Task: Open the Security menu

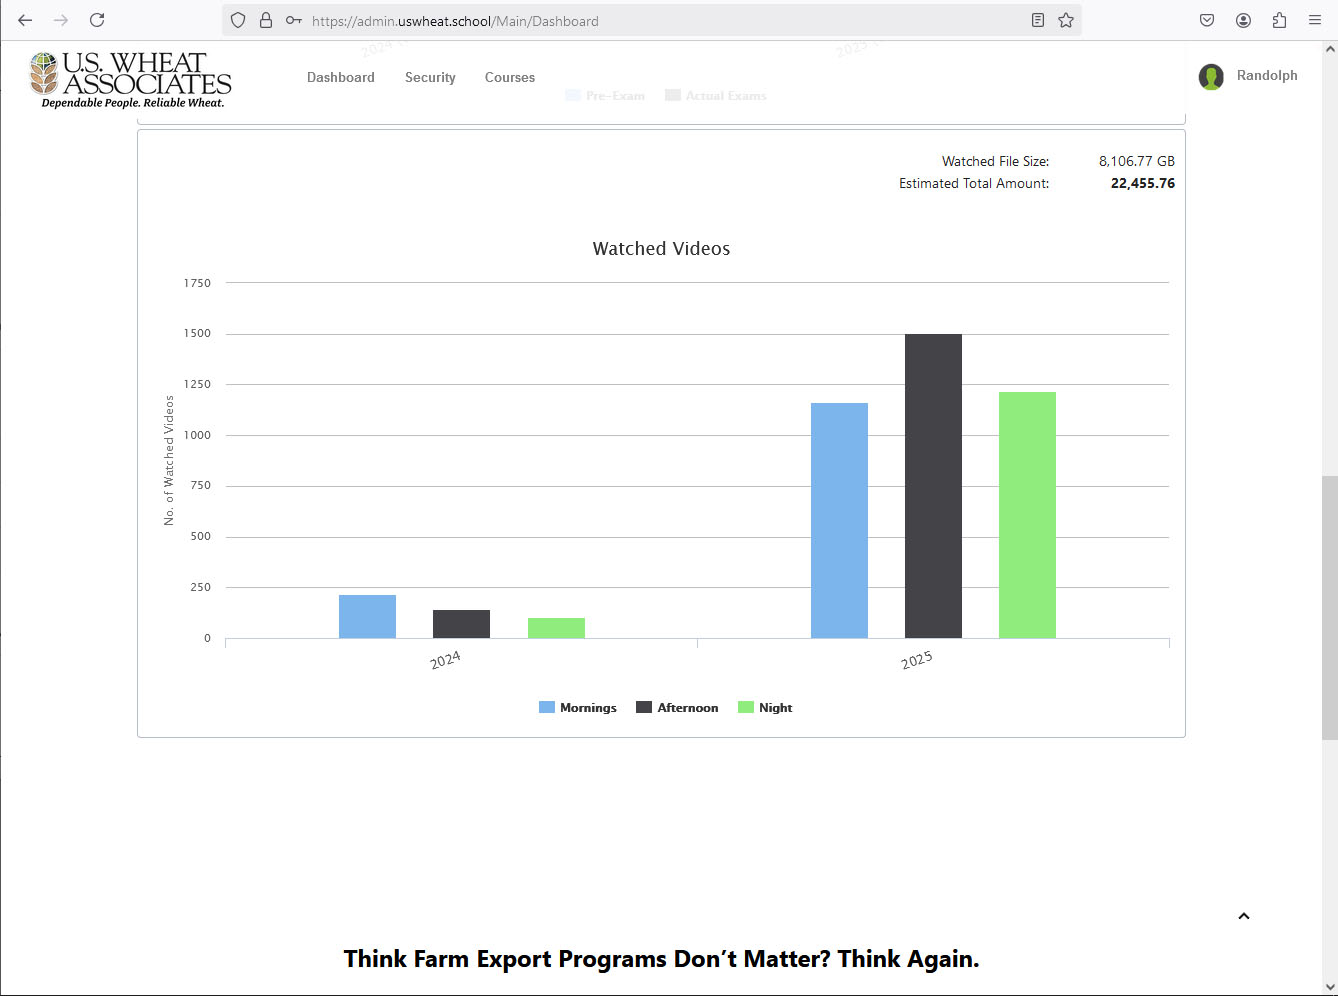Action: point(430,77)
